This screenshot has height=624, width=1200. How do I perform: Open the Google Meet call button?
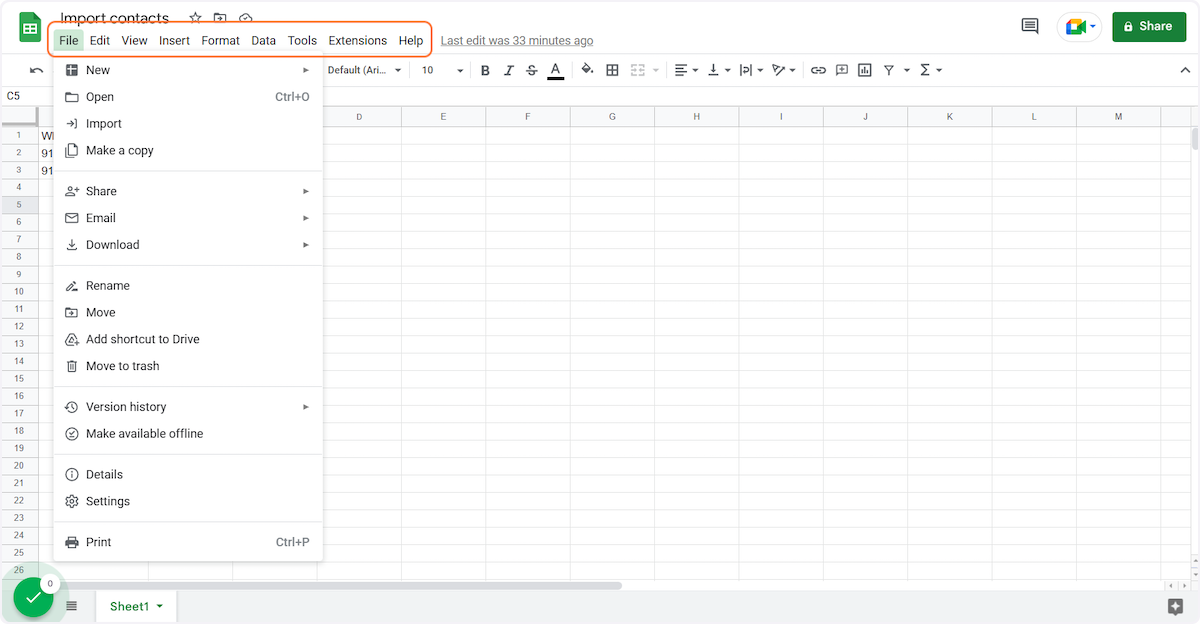tap(1079, 26)
